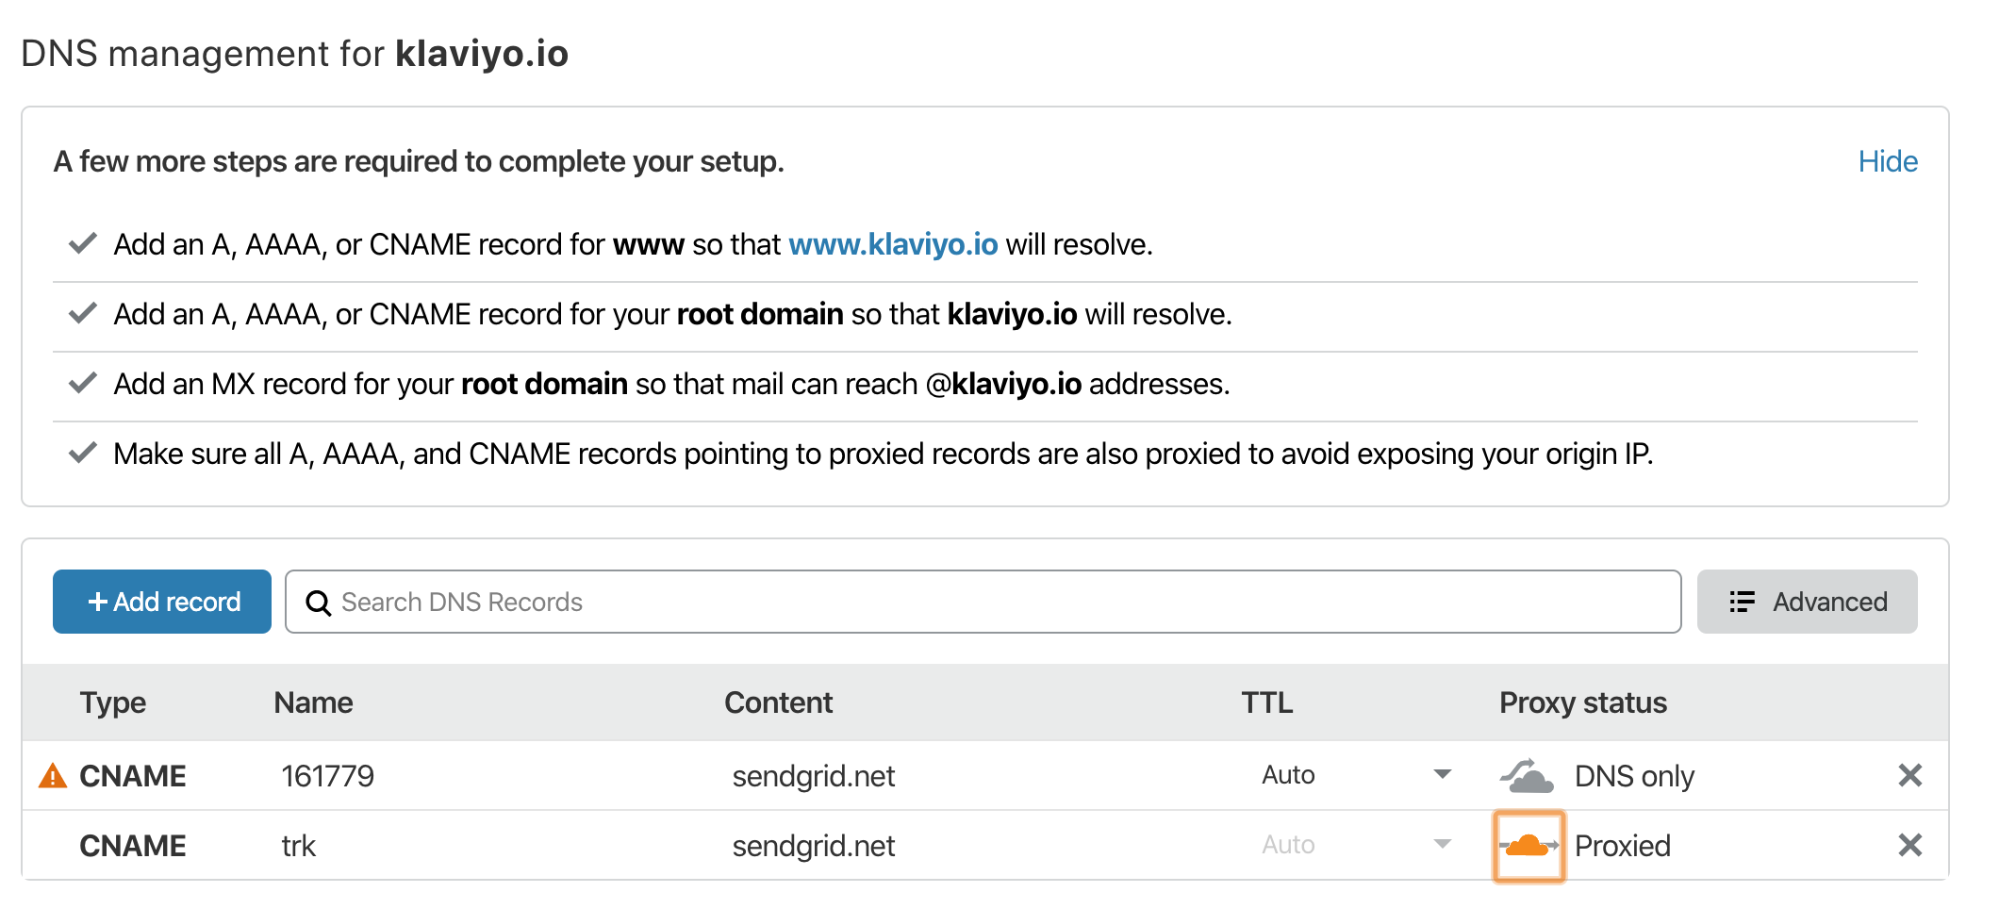The height and width of the screenshot is (898, 1999).
Task: Click the search magnifier icon
Action: [318, 603]
